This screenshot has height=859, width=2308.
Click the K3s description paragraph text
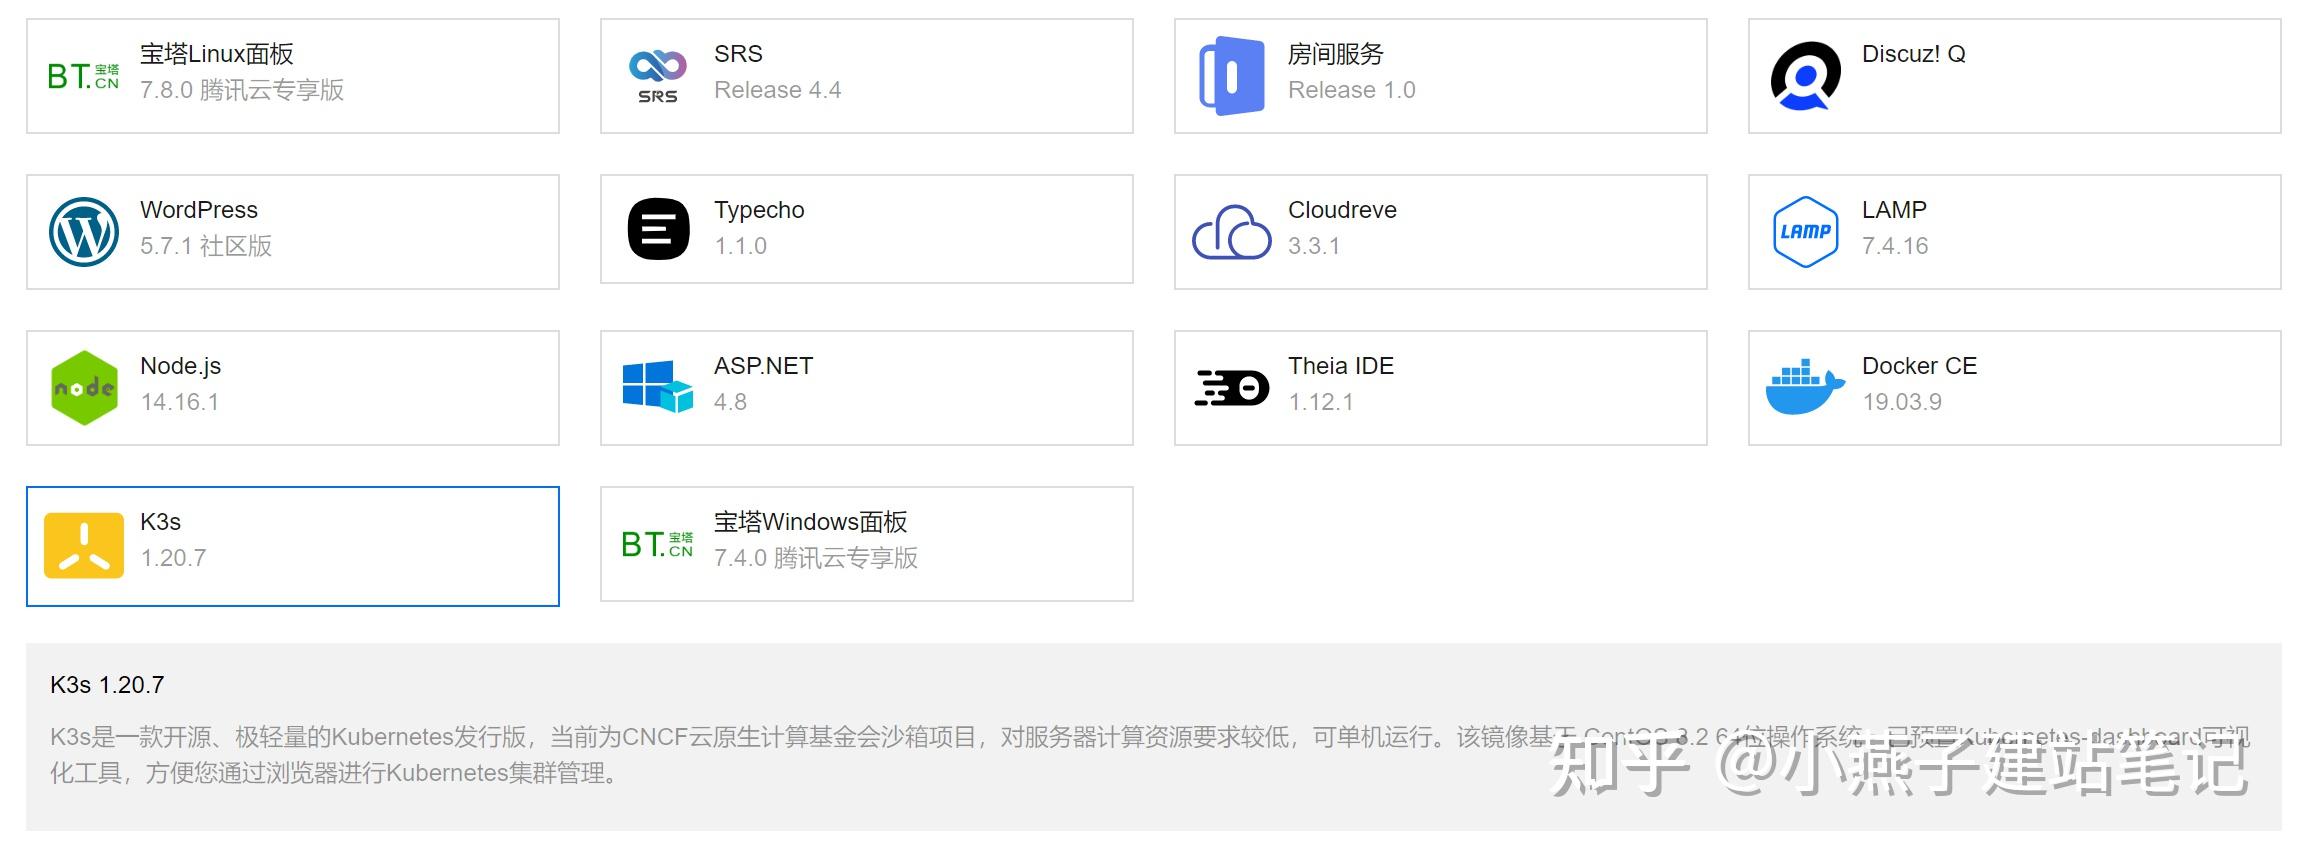[1150, 755]
